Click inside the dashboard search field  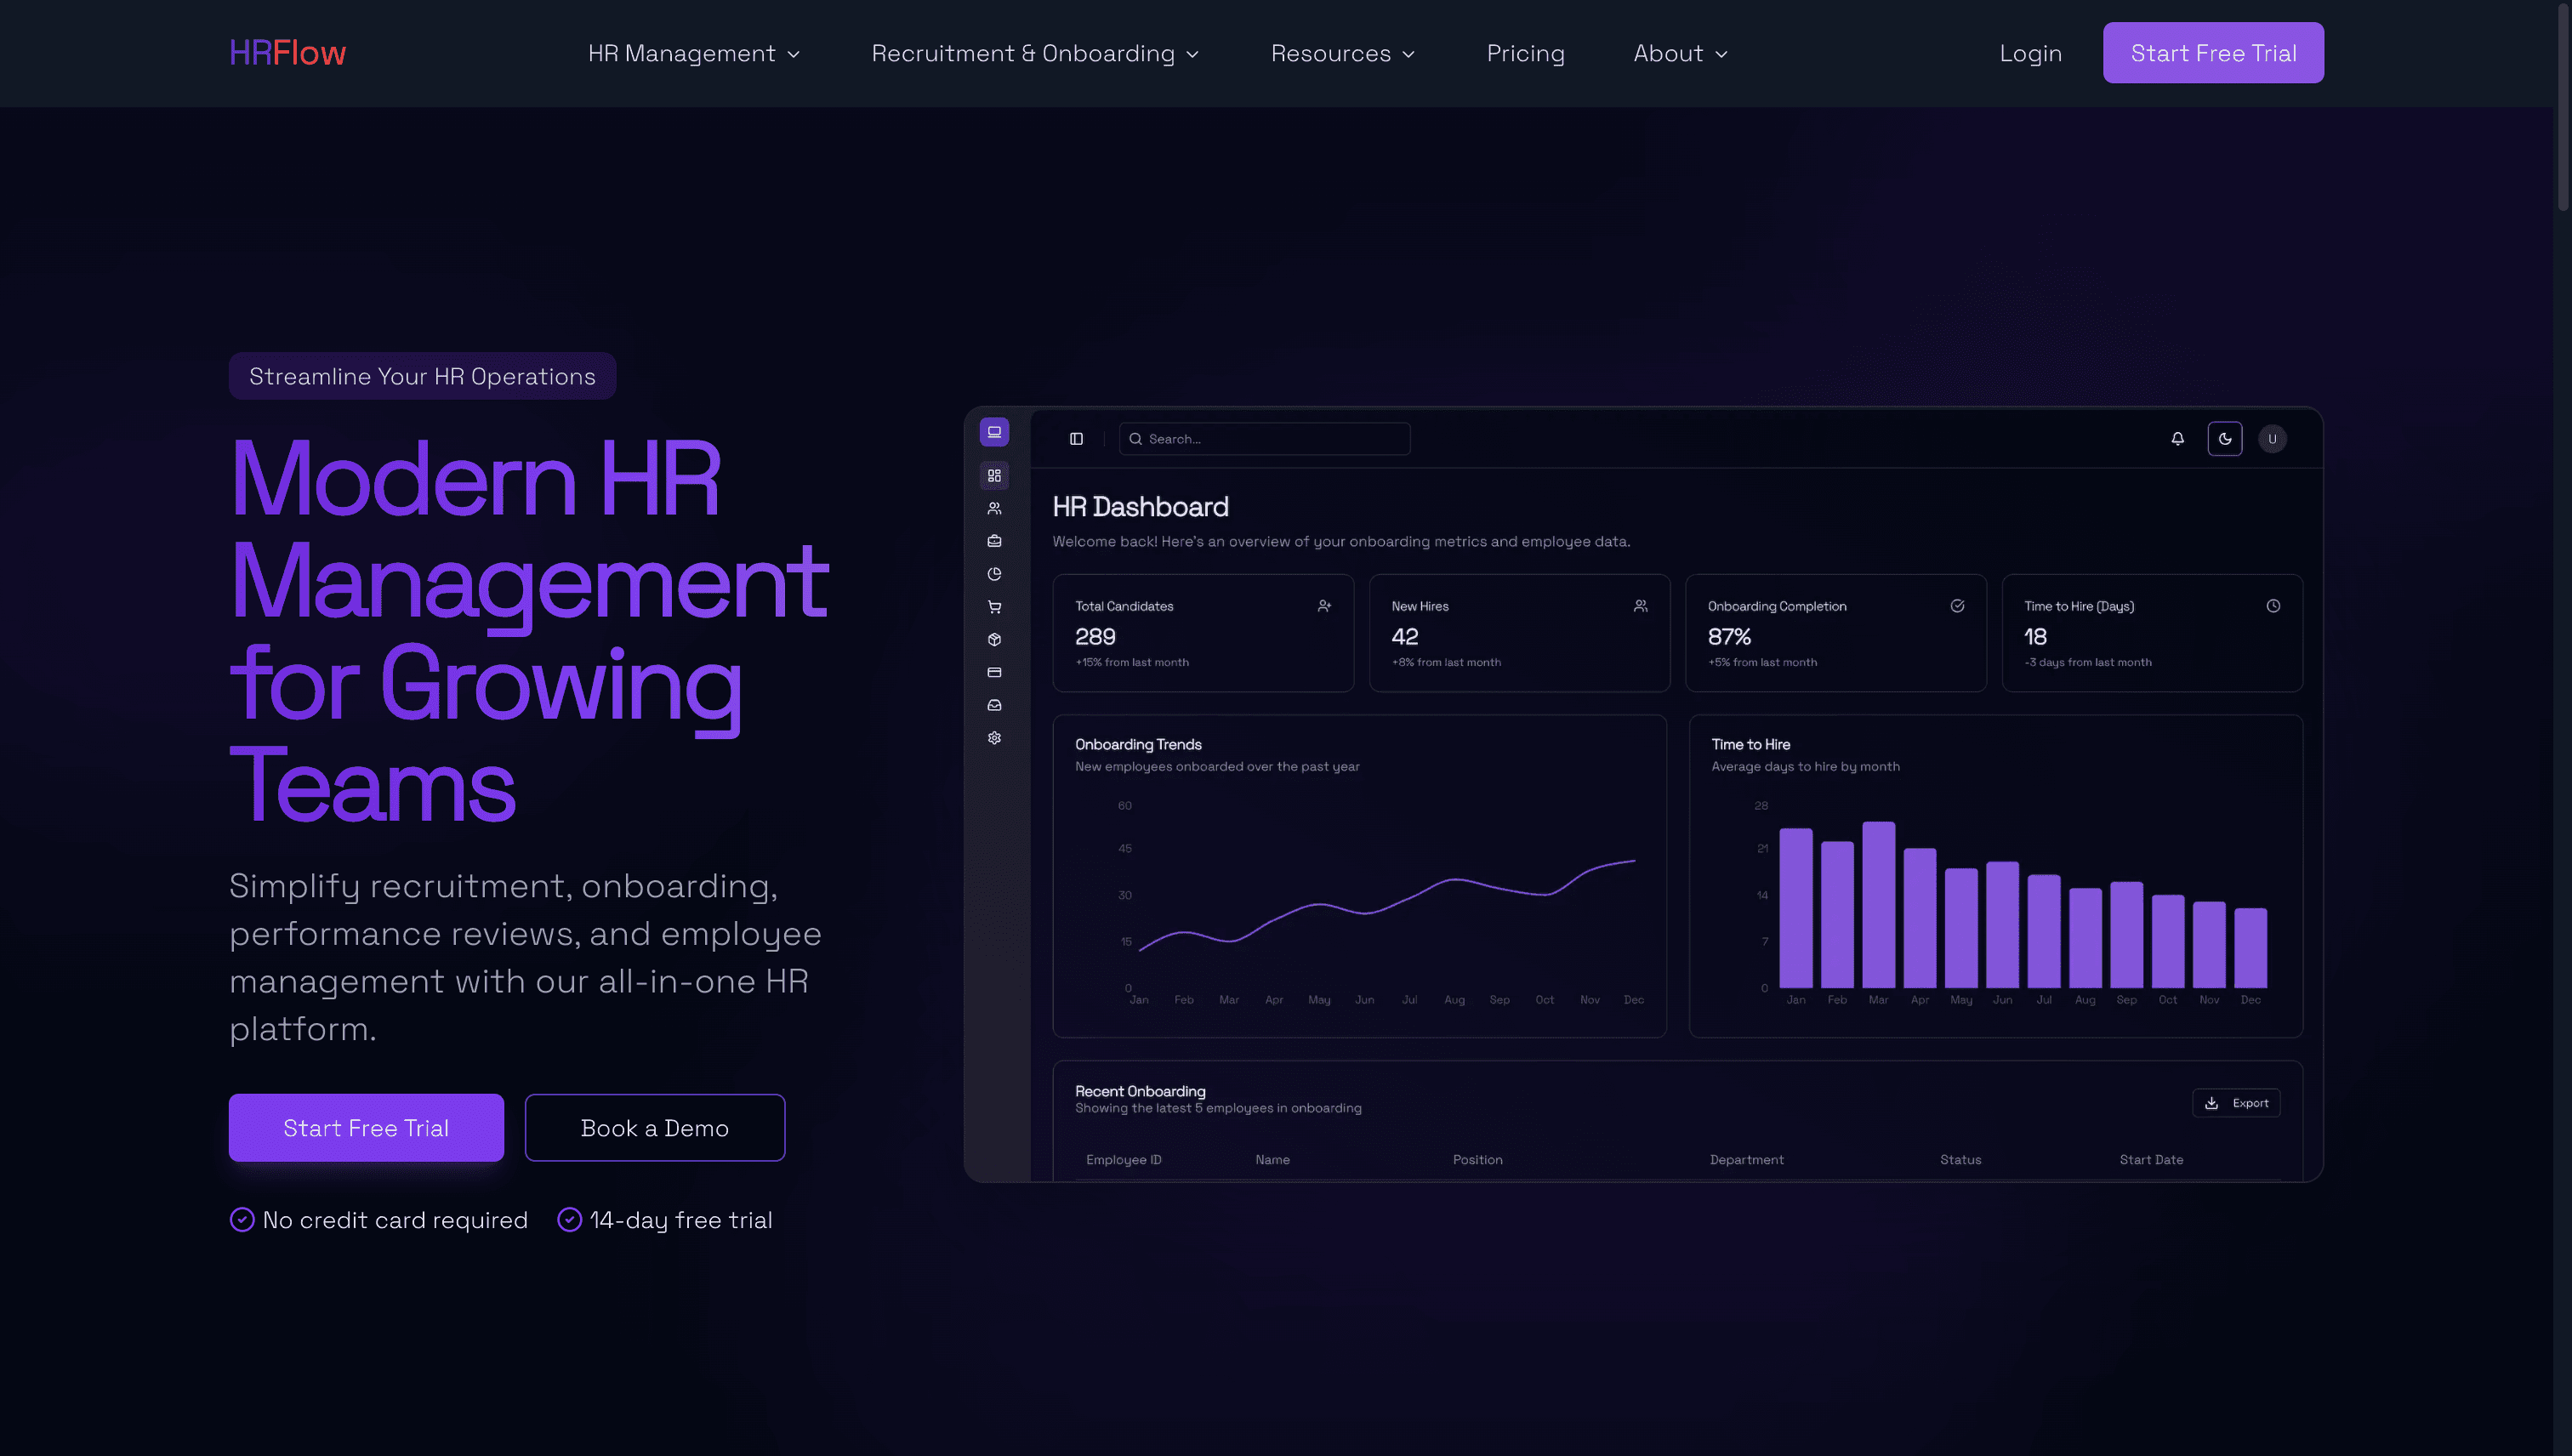1263,438
